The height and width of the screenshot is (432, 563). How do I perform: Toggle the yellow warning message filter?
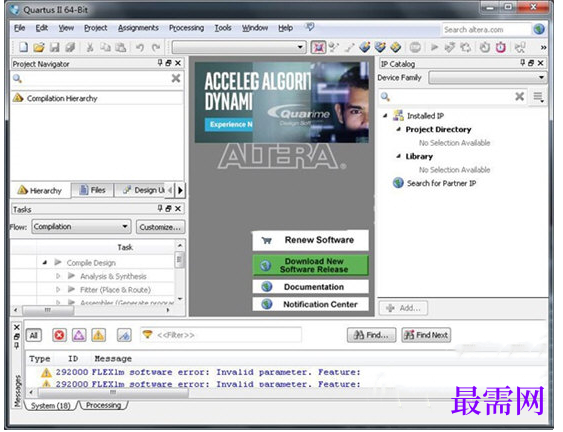pyautogui.click(x=98, y=335)
